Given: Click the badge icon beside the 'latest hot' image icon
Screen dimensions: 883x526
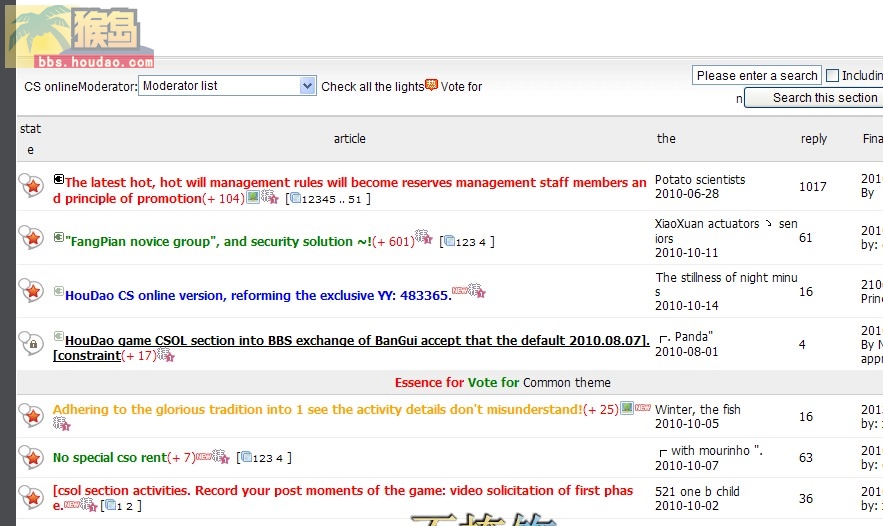Looking at the screenshot, I should [x=270, y=197].
